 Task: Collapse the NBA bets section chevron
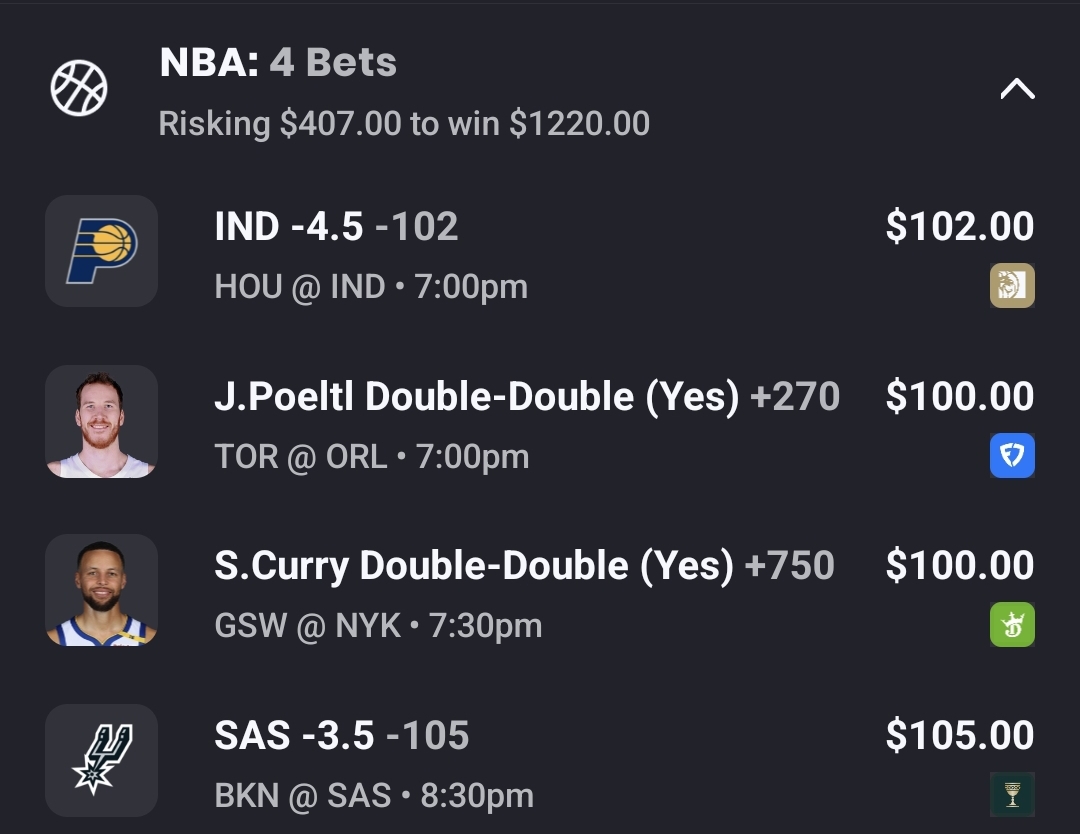click(1017, 90)
